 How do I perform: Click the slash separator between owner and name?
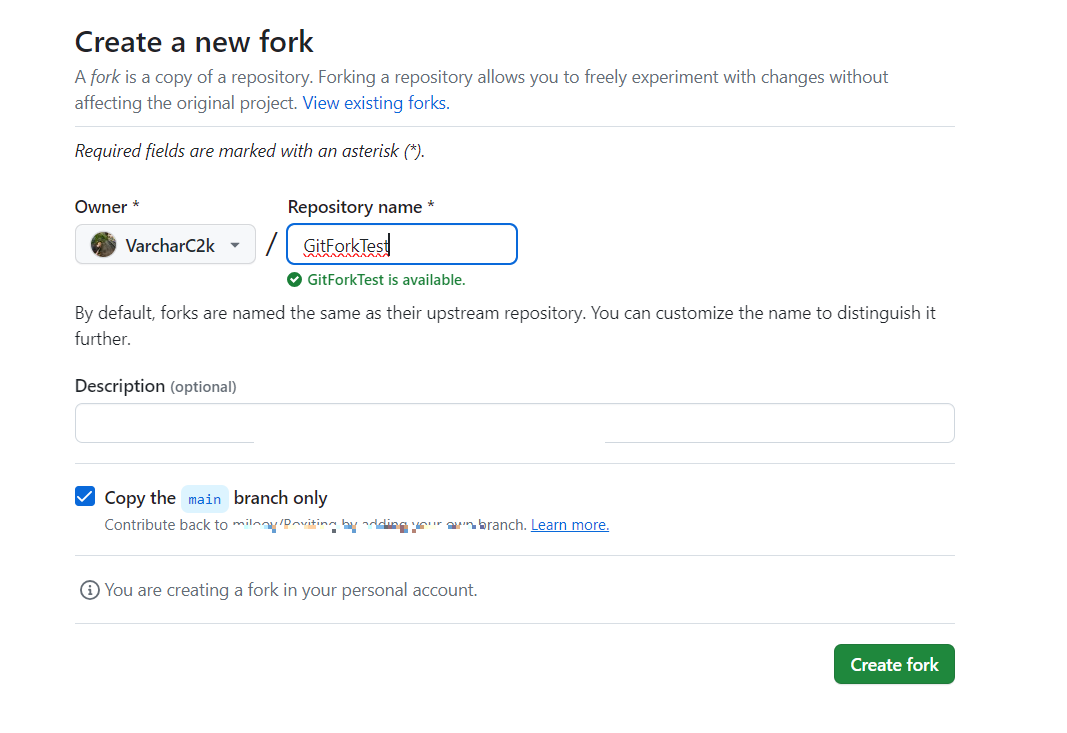(271, 245)
